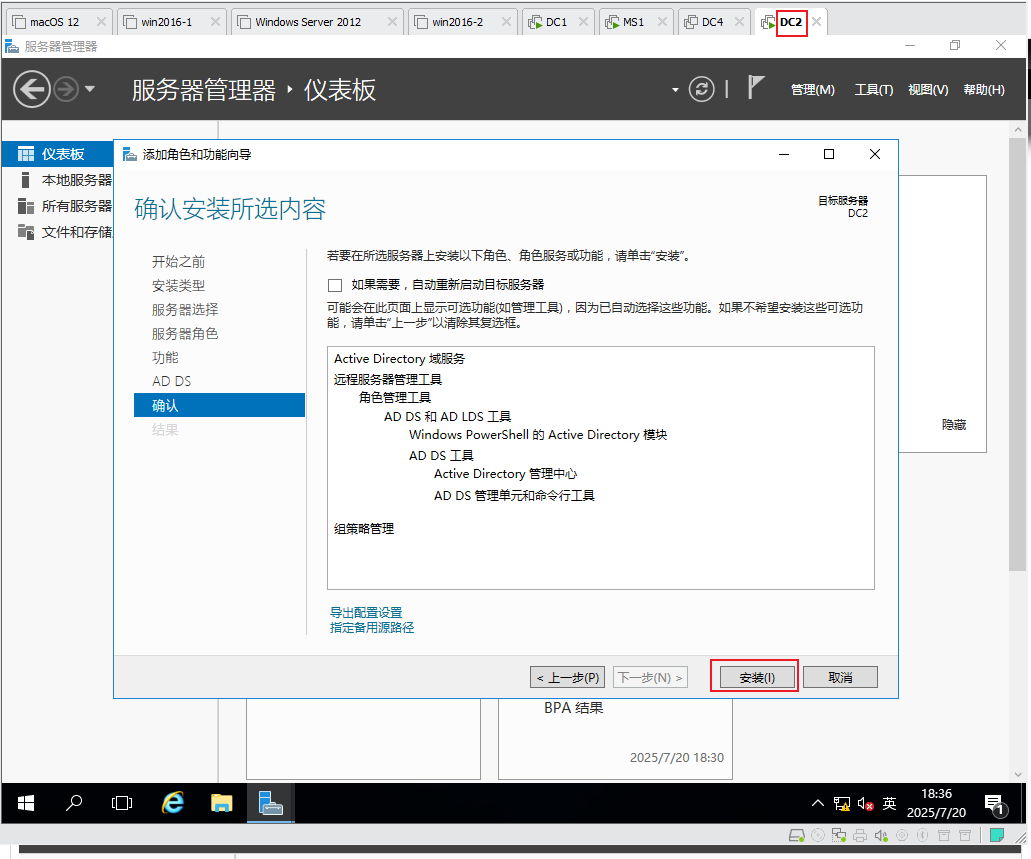Click the 上一步(P) button
Image resolution: width=1031 pixels, height=859 pixels.
(567, 677)
